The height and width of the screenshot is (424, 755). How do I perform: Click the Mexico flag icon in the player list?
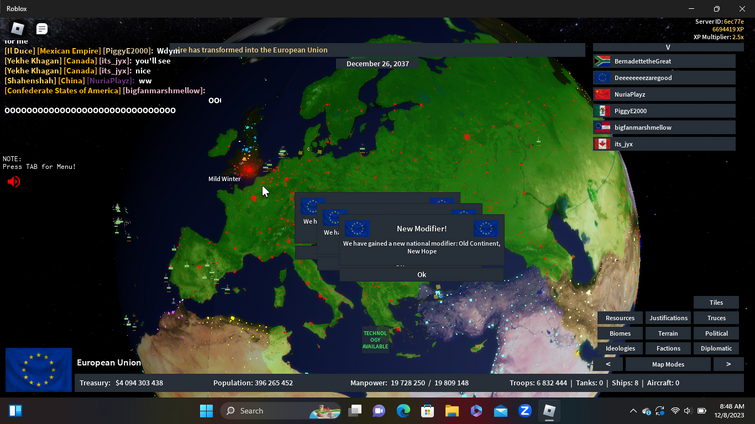[602, 111]
